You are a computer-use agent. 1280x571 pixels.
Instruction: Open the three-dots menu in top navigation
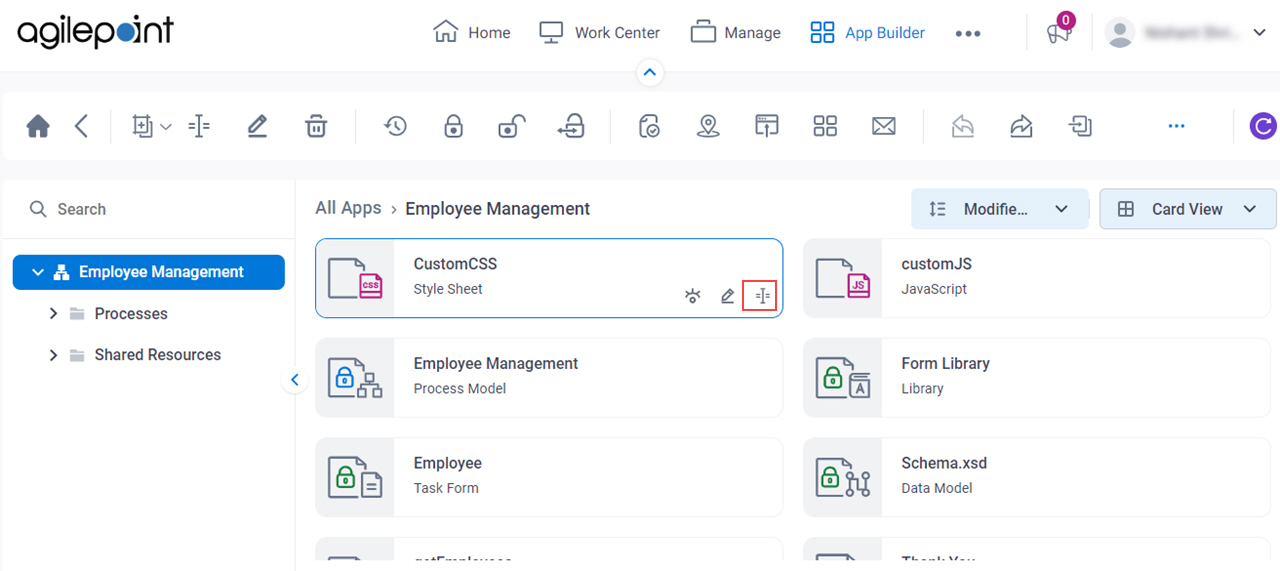tap(968, 33)
